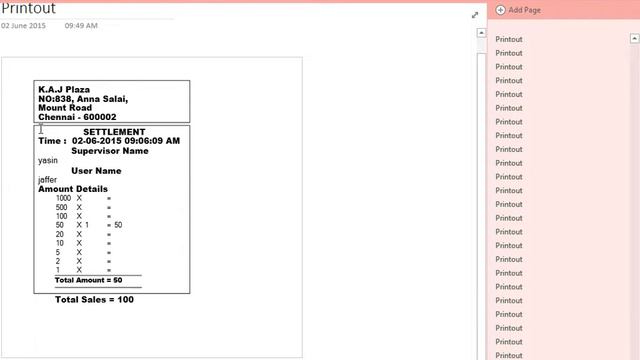This screenshot has height=360, width=640.
Task: Click the page time 09:49 AM
Action: (x=81, y=26)
